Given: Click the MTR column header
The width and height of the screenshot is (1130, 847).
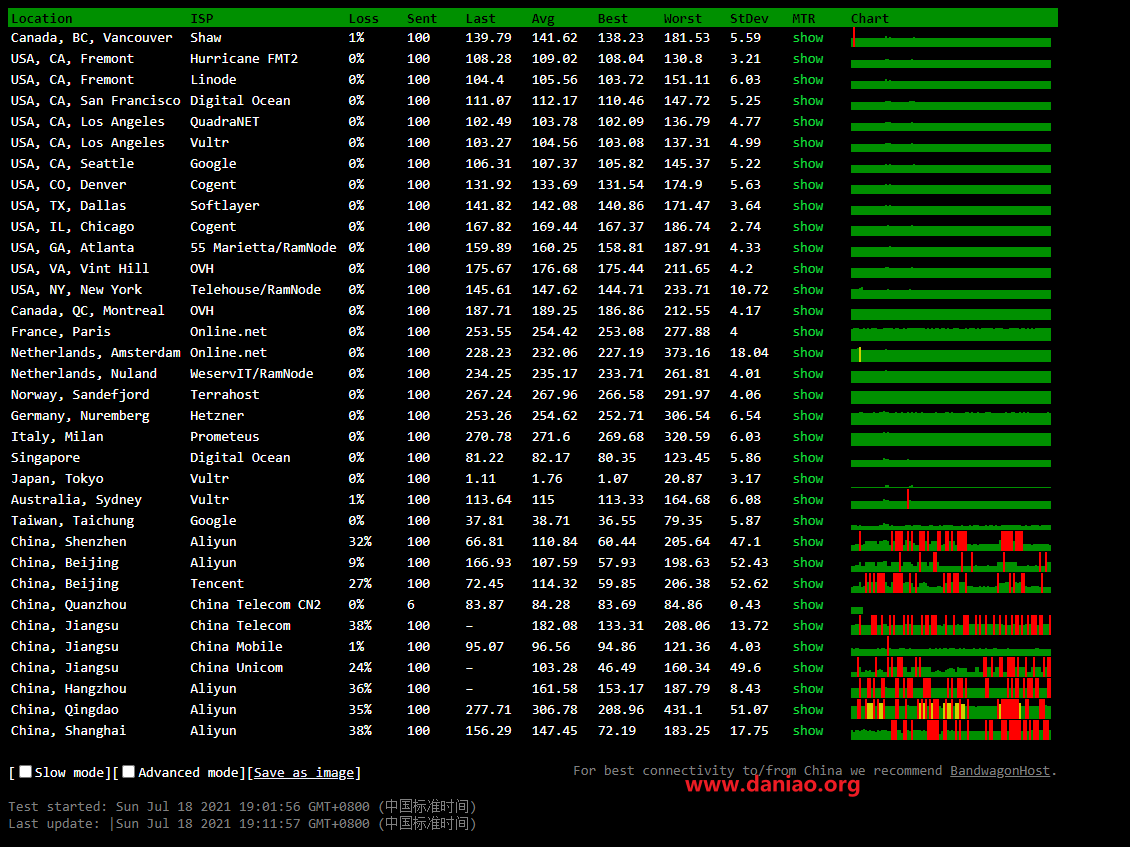Looking at the screenshot, I should [804, 18].
